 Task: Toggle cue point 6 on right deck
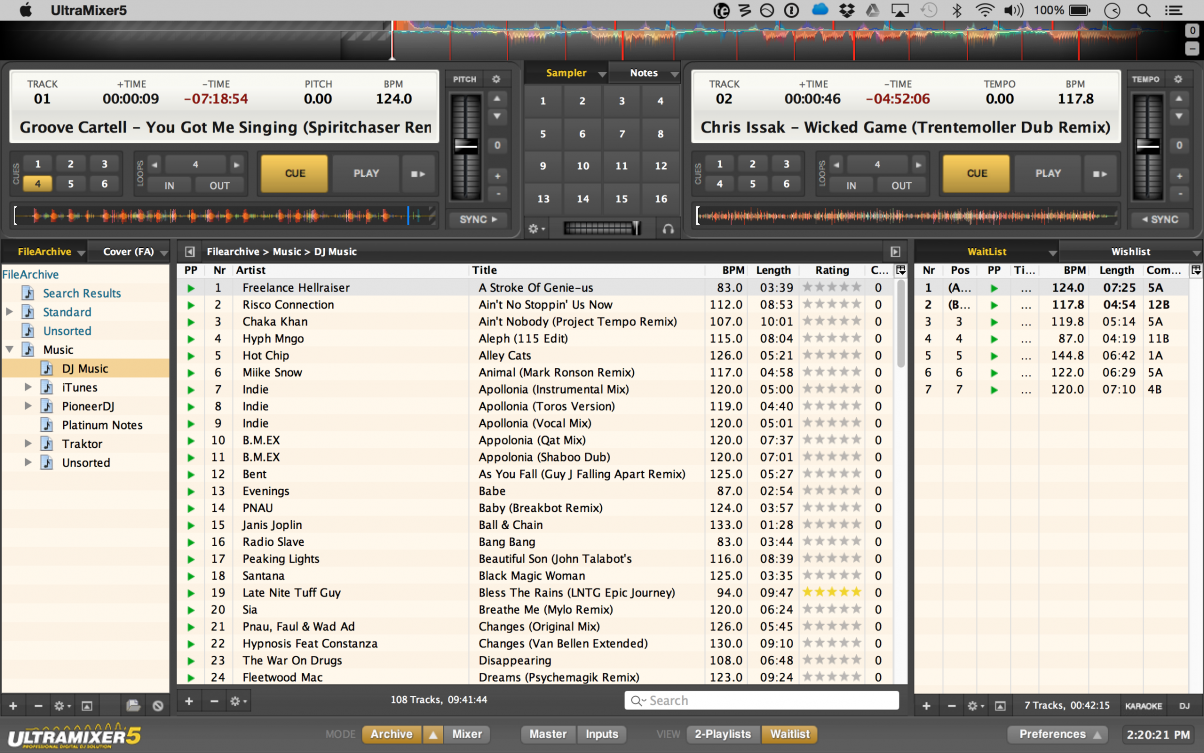[786, 184]
